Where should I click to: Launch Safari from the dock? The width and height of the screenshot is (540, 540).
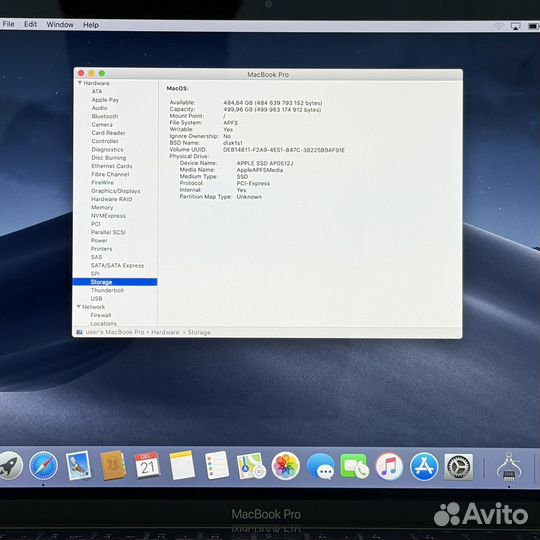[43, 466]
